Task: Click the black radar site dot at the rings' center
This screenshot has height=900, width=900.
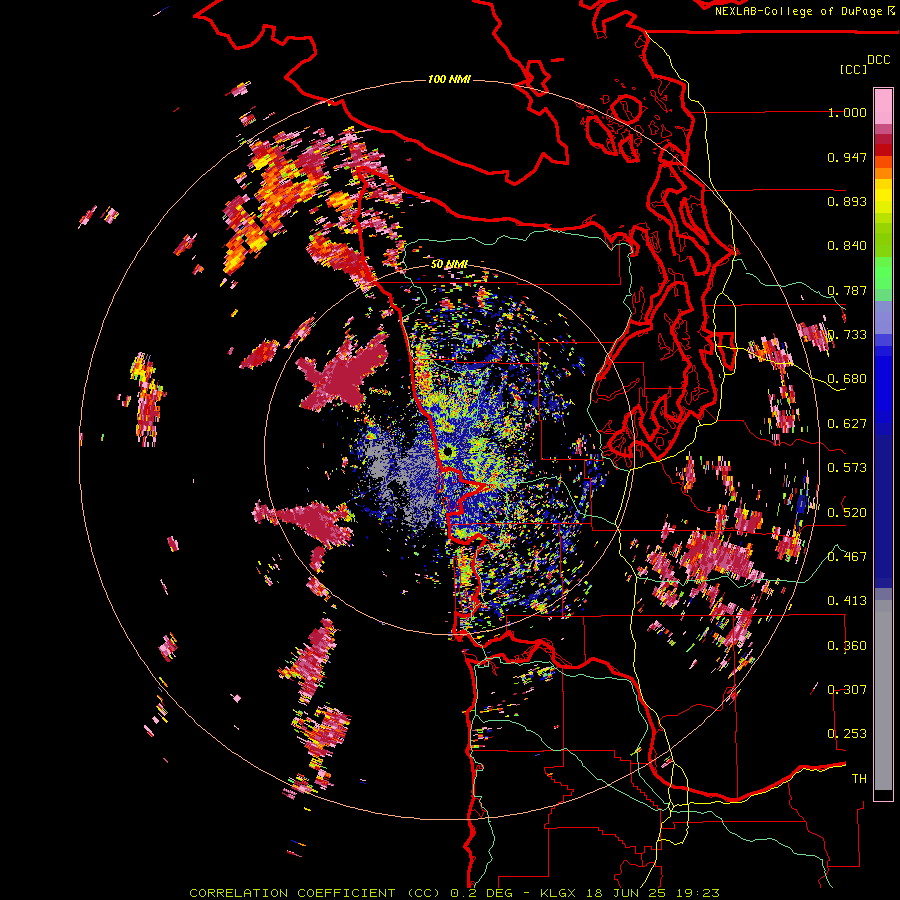Action: pos(448,452)
